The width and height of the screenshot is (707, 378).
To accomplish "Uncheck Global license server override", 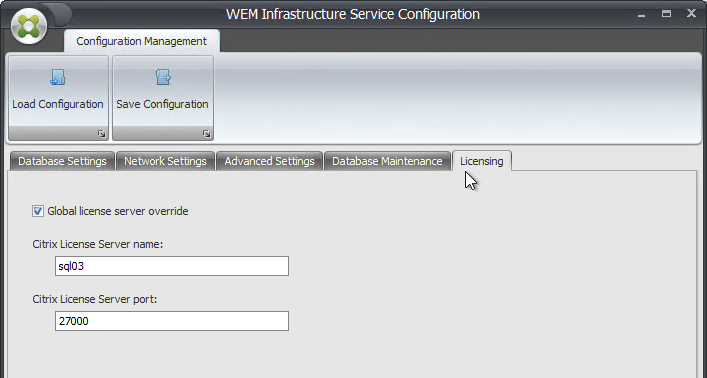I will pos(38,211).
